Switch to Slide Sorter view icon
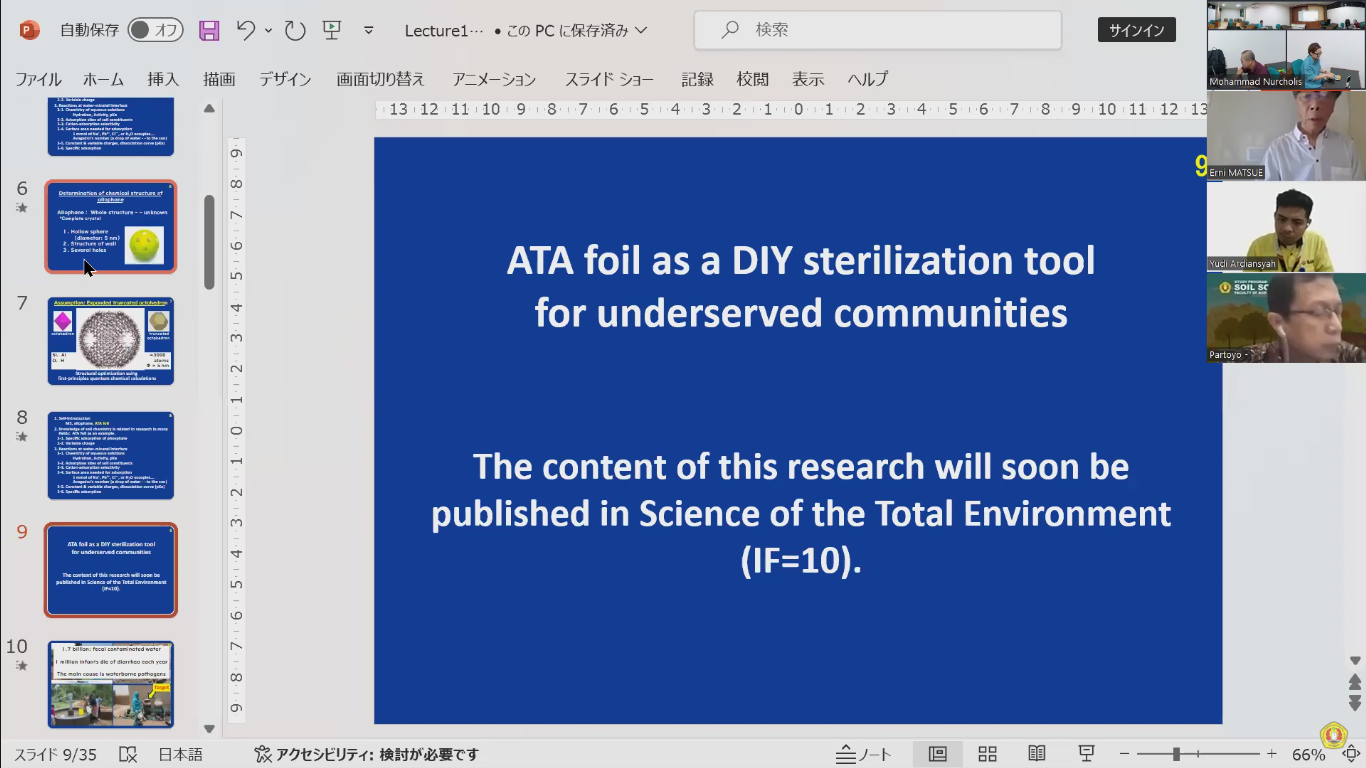1366x768 pixels. click(x=987, y=754)
